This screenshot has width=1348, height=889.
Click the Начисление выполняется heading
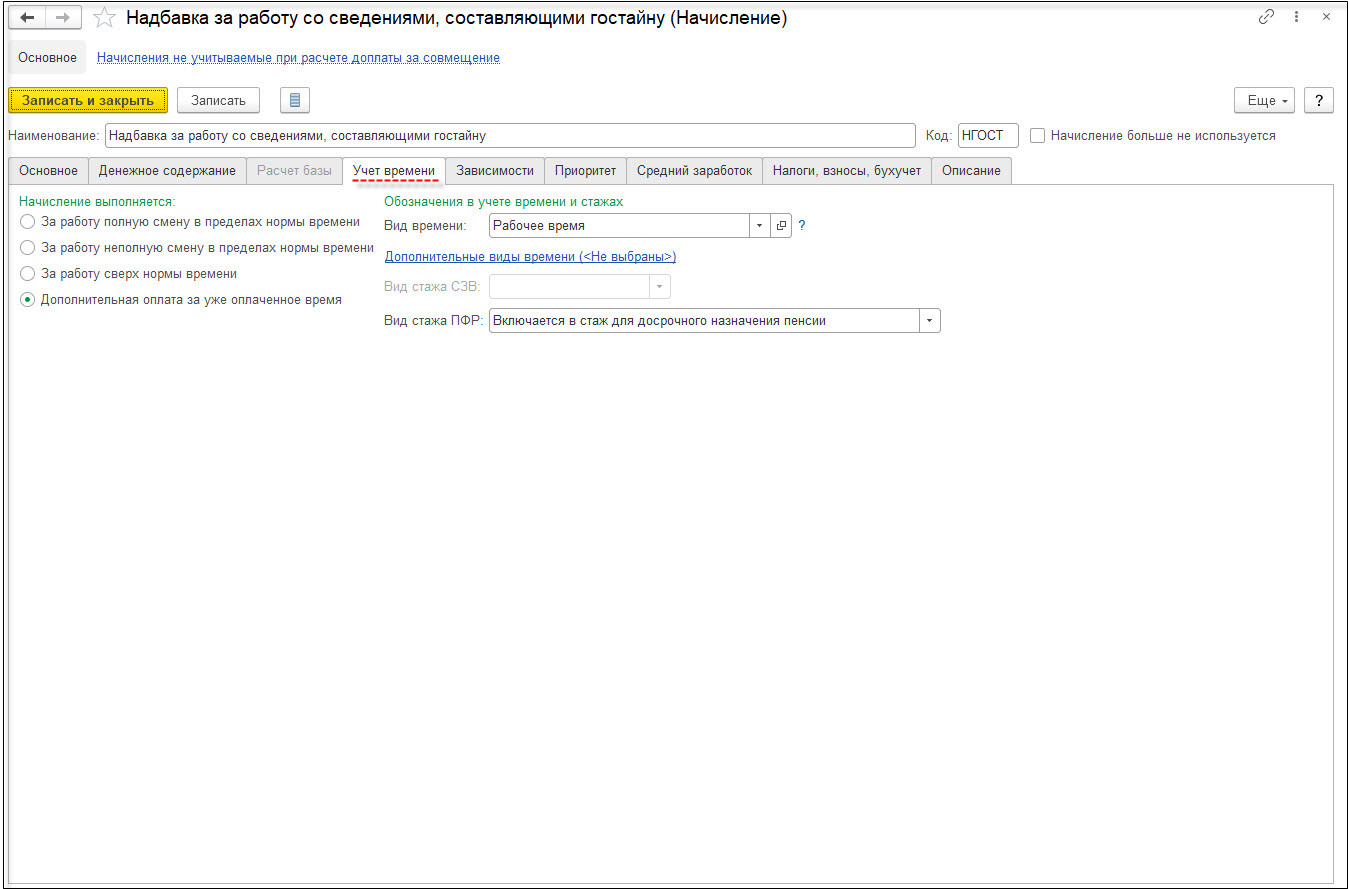[x=97, y=201]
